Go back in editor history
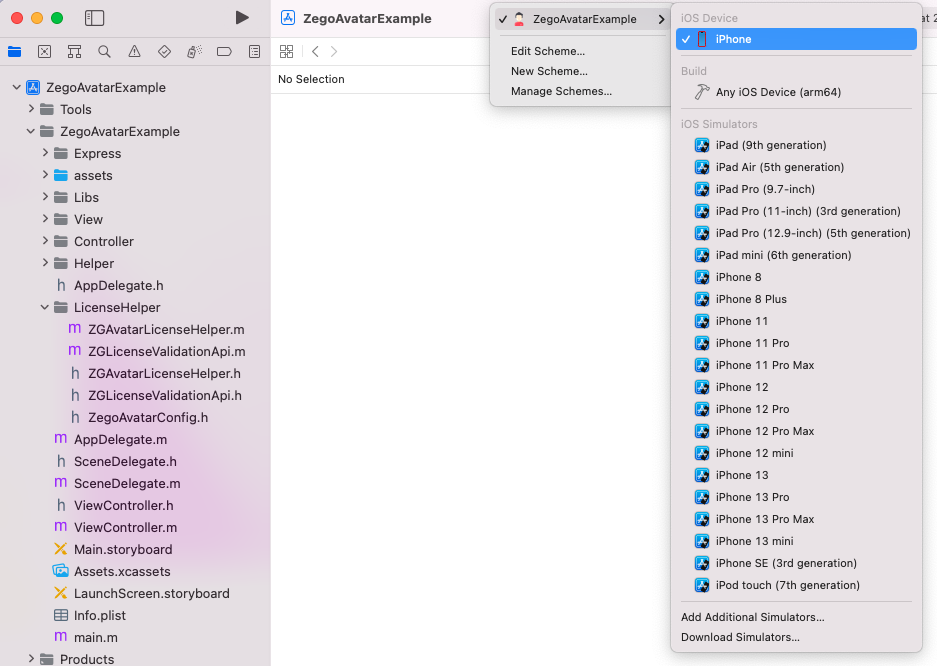Image resolution: width=937 pixels, height=666 pixels. [x=316, y=51]
